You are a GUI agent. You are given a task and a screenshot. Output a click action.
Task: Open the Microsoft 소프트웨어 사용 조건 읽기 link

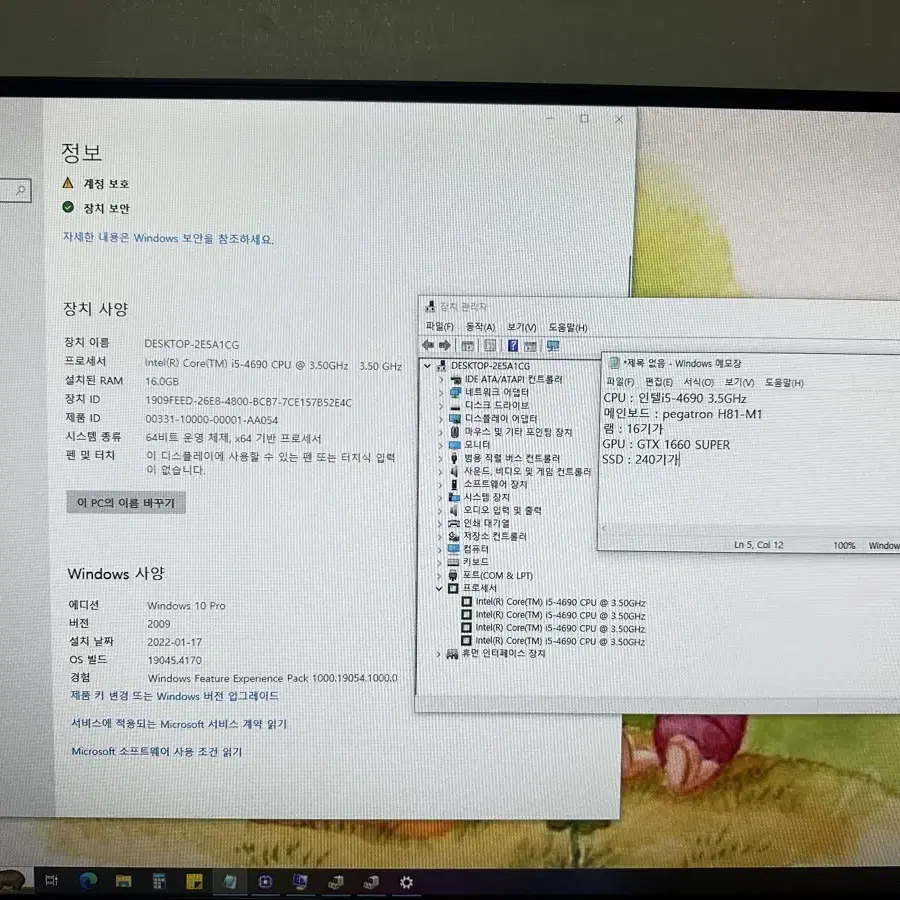point(157,751)
